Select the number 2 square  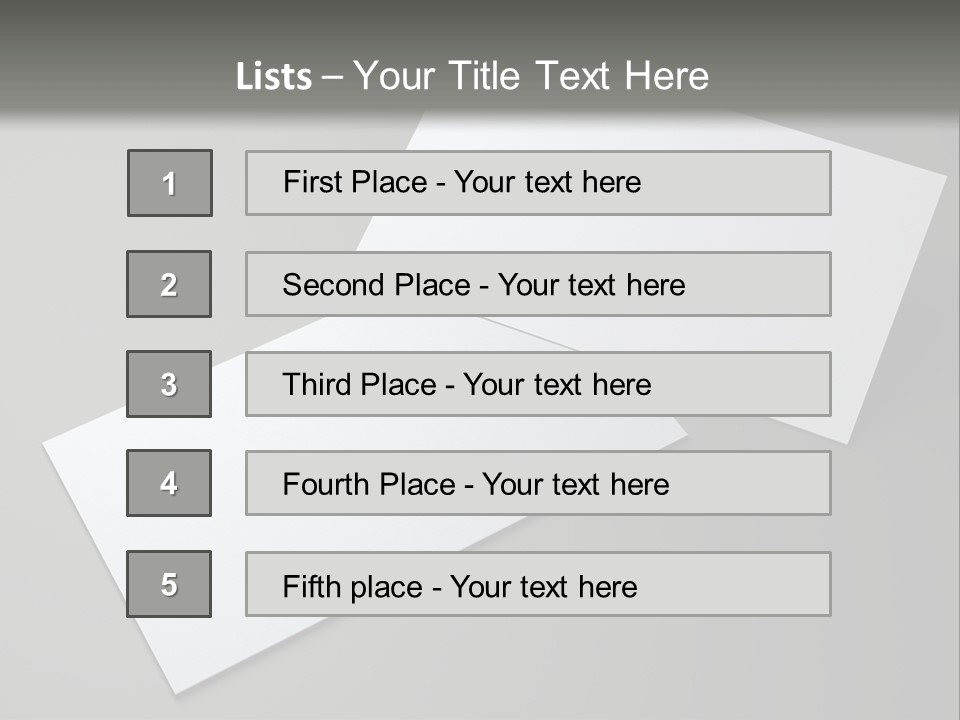(x=169, y=284)
